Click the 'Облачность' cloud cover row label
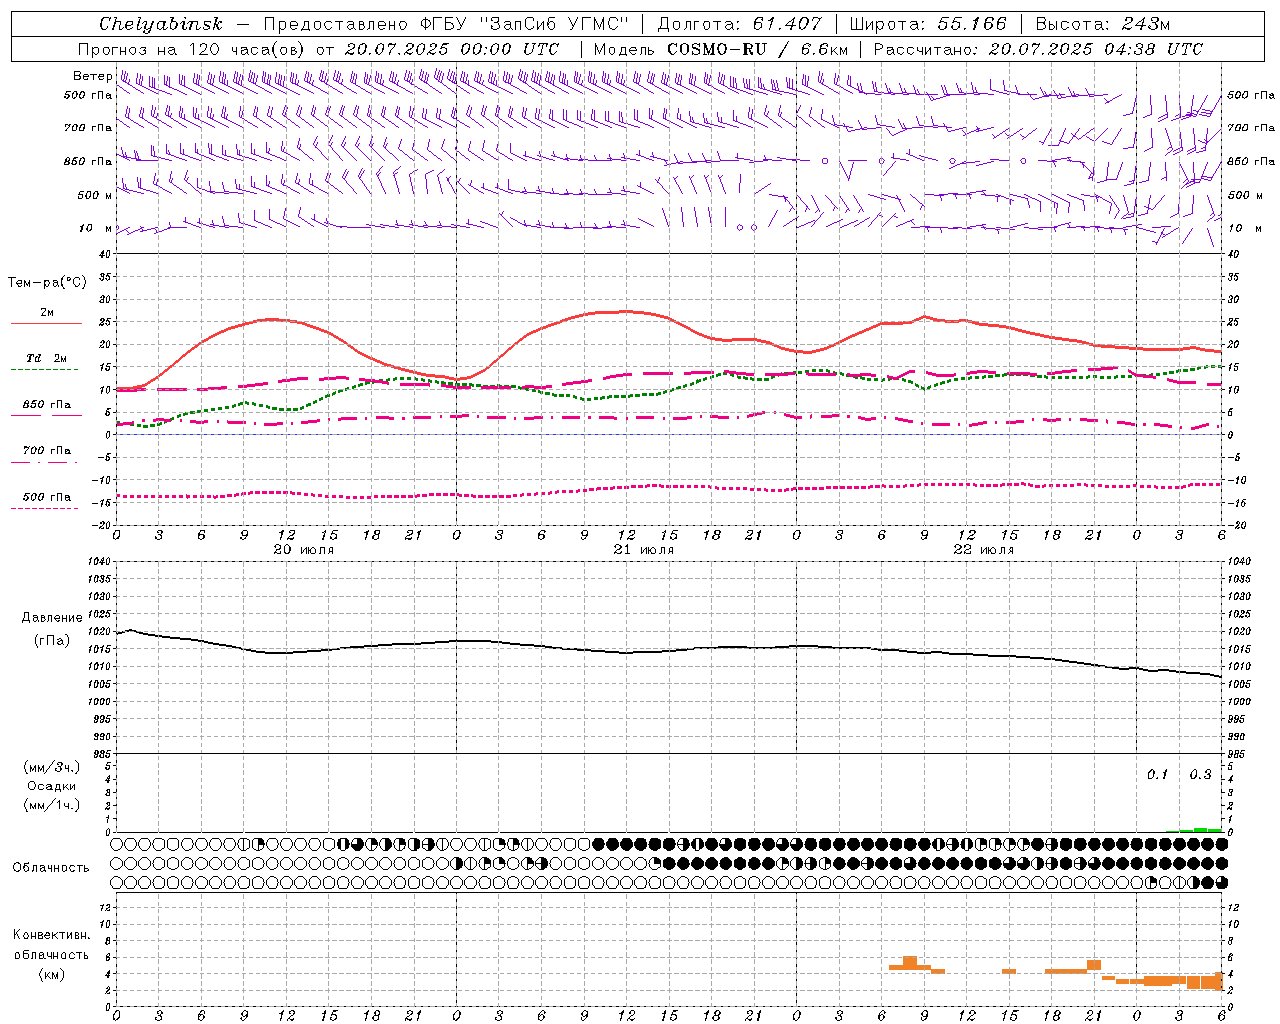This screenshot has height=1024, width=1280. [x=51, y=868]
